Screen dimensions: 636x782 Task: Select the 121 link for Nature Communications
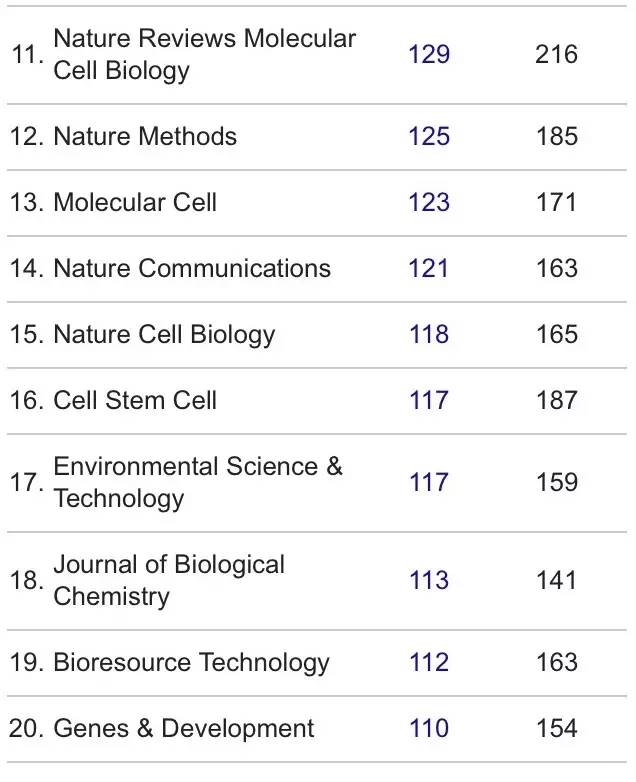(429, 268)
